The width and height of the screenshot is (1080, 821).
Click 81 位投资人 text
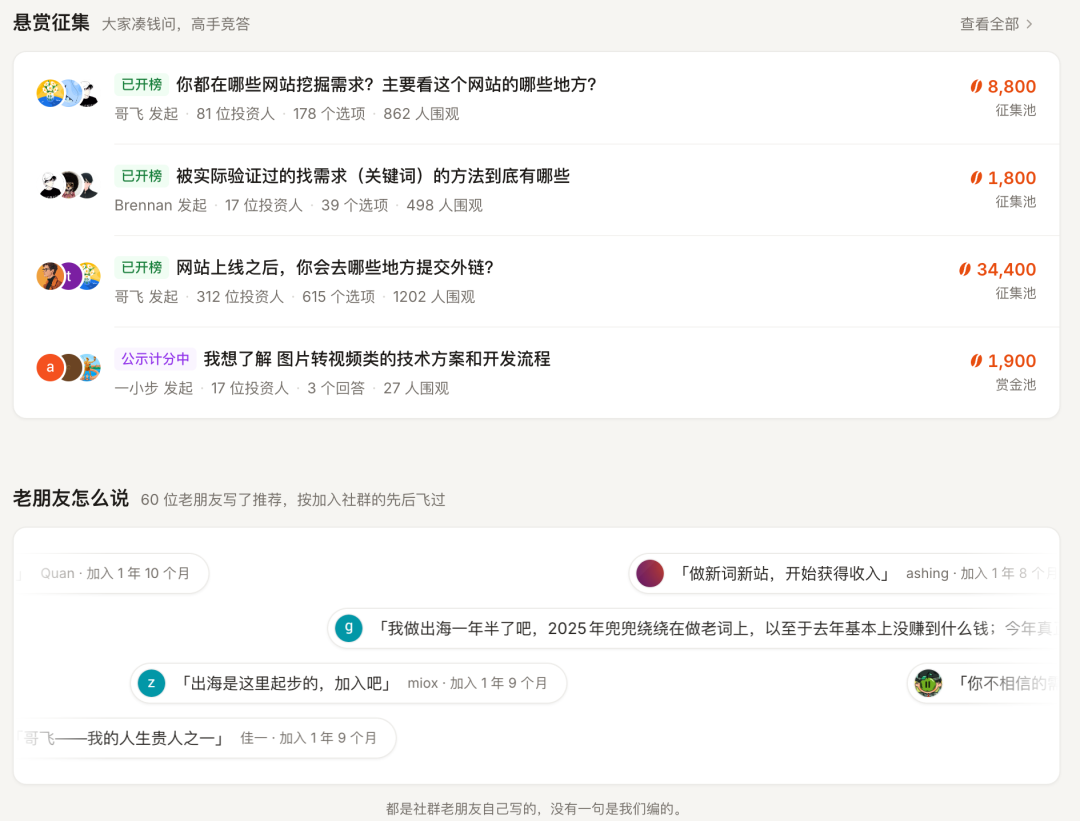pyautogui.click(x=236, y=114)
